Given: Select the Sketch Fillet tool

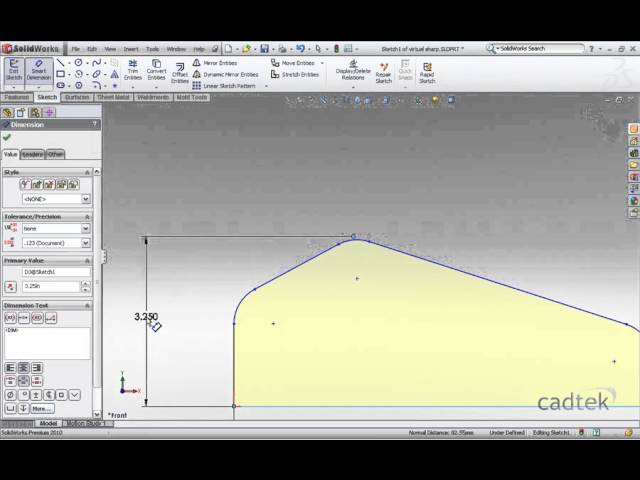Looking at the screenshot, I should [x=96, y=85].
